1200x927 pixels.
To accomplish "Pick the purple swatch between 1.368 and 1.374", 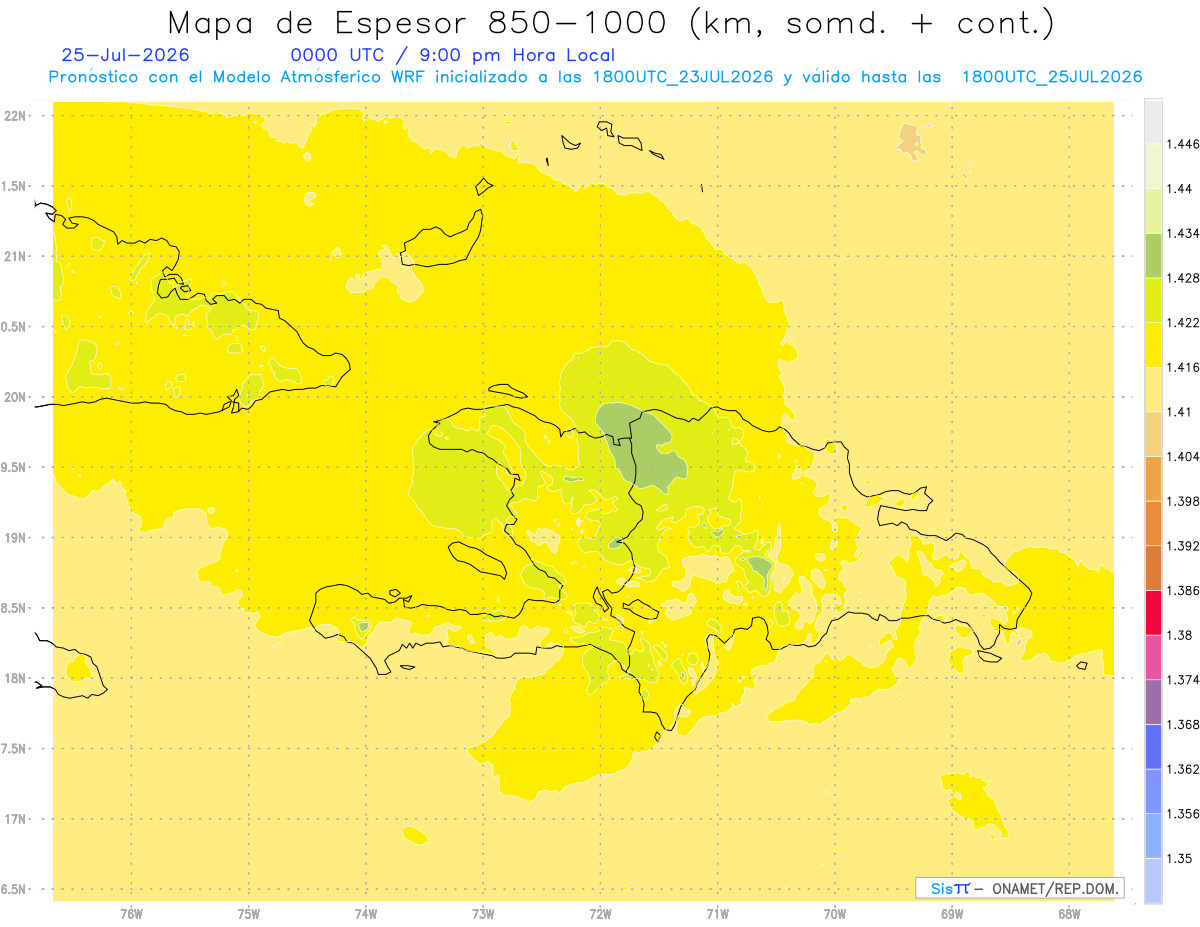I will tap(1153, 702).
